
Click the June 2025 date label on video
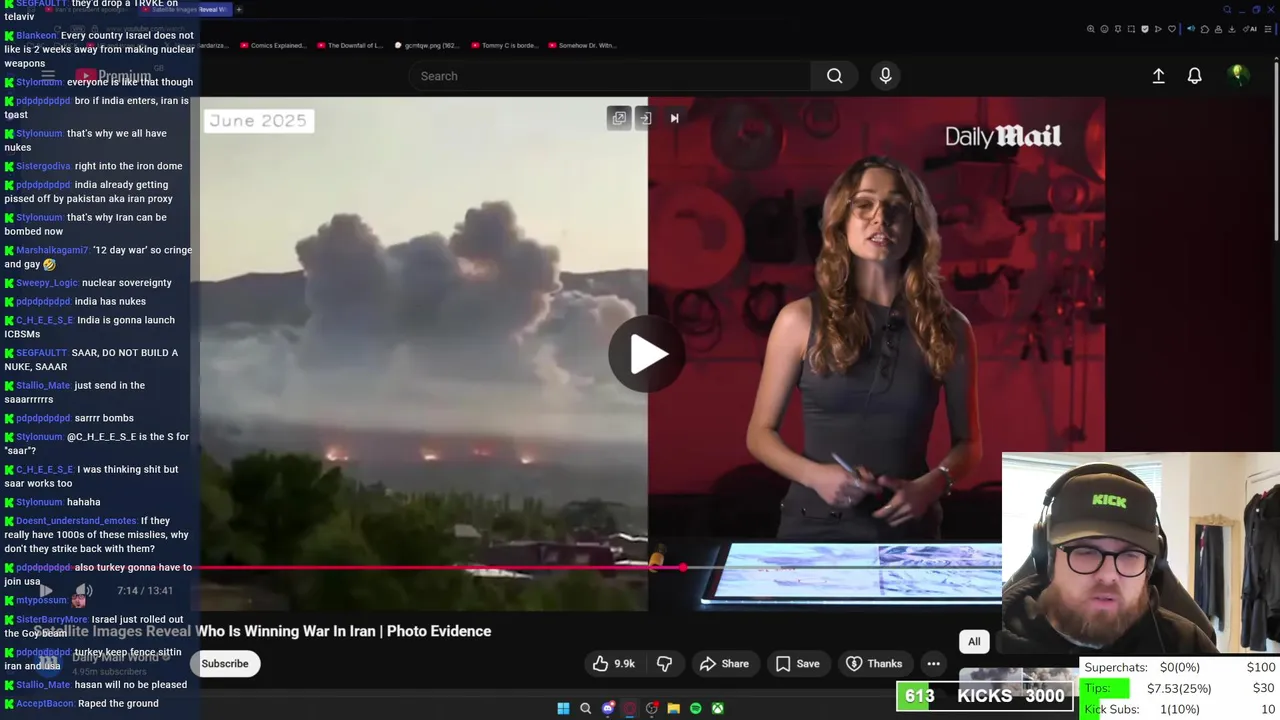258,120
